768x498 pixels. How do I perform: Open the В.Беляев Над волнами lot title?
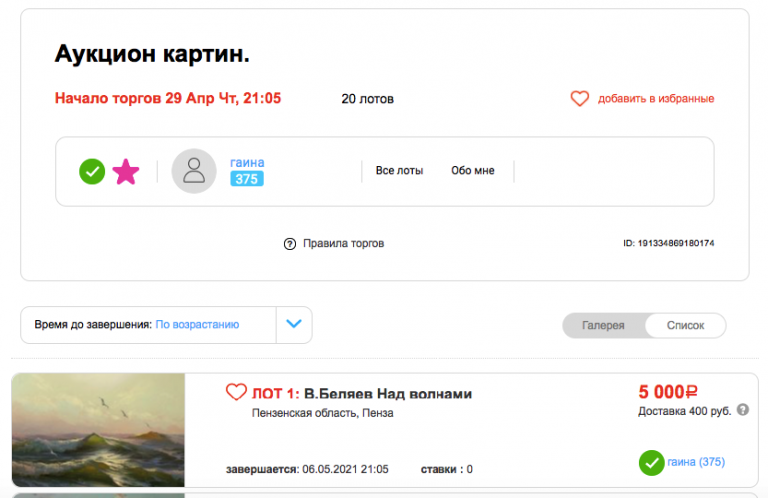coord(388,393)
